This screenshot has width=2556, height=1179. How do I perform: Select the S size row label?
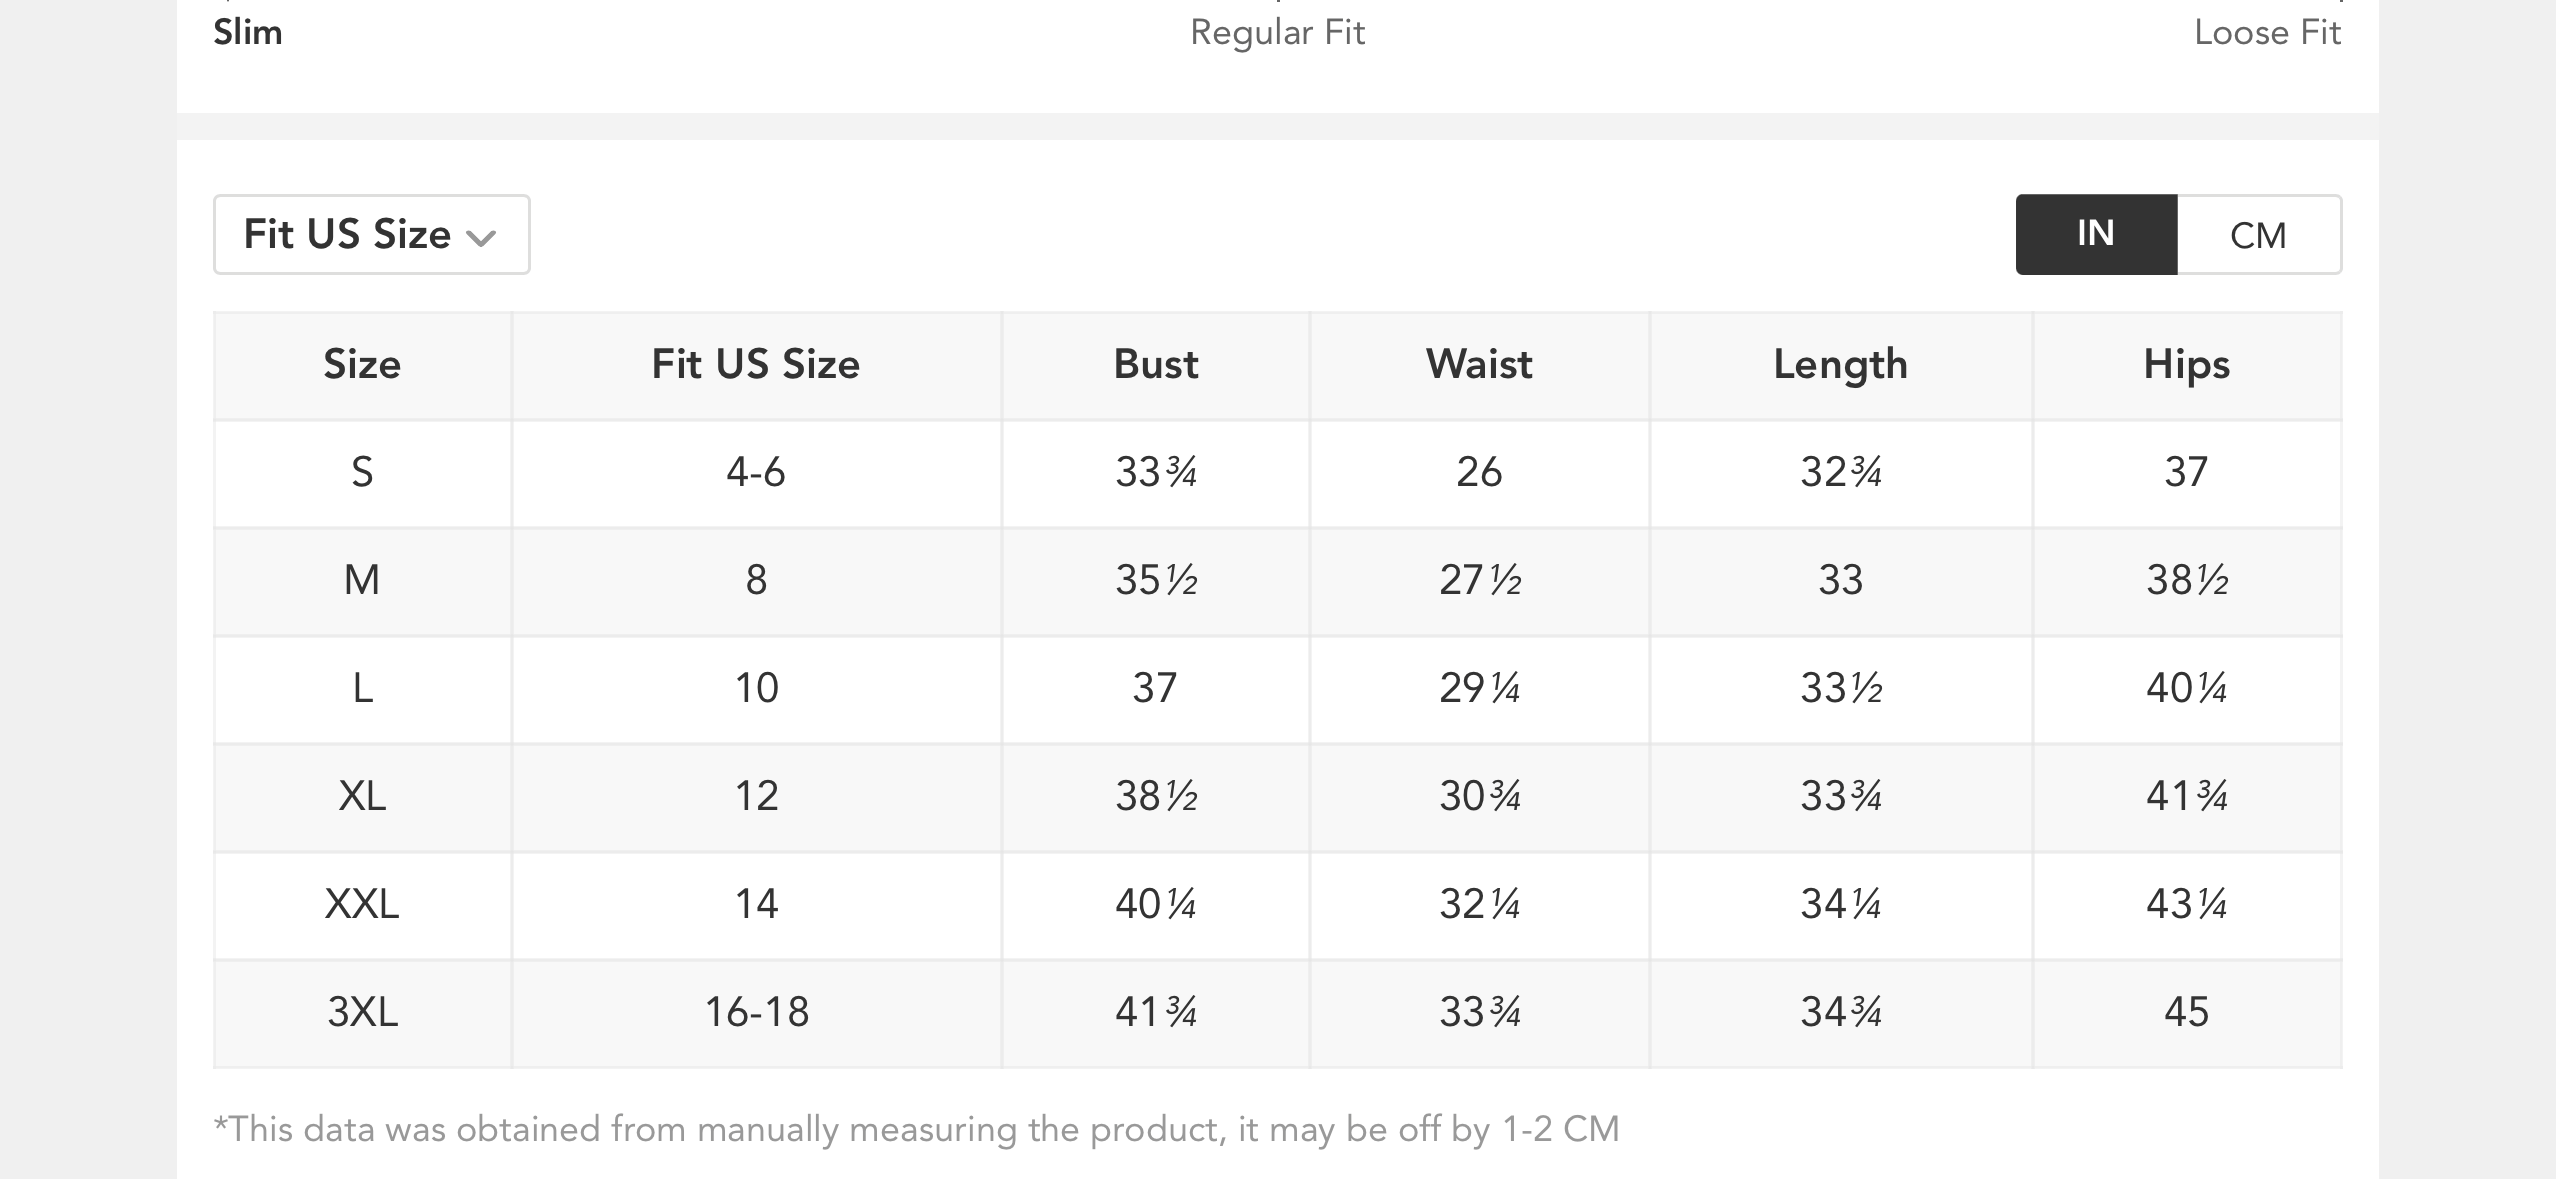[x=362, y=472]
